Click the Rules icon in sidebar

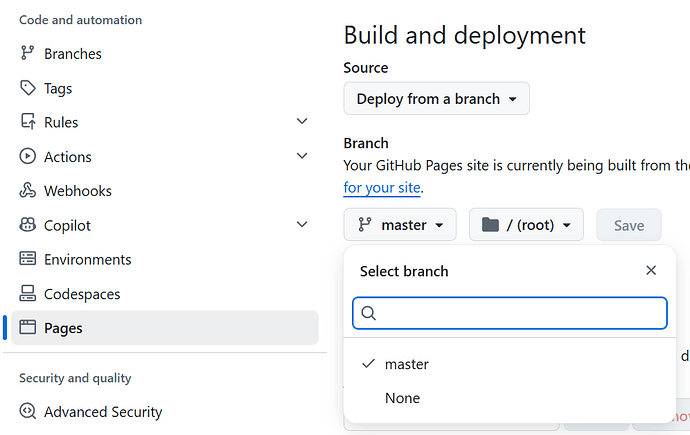click(x=27, y=121)
